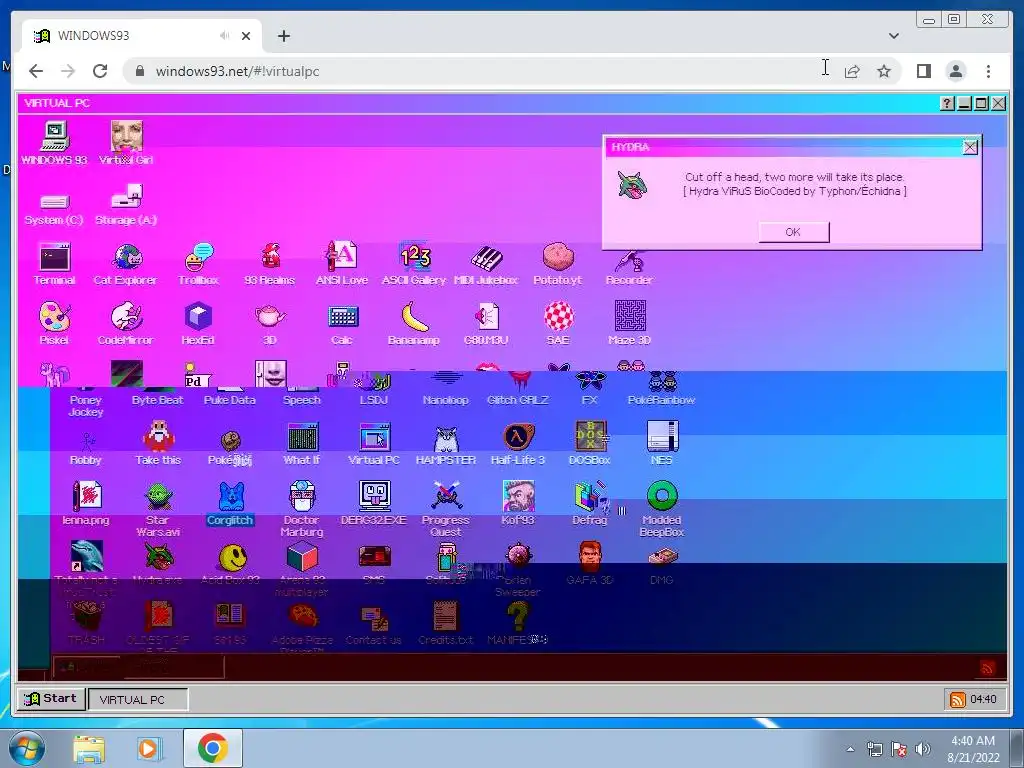This screenshot has width=1024, height=768.
Task: Open the lenna.png image file
Action: click(x=86, y=496)
